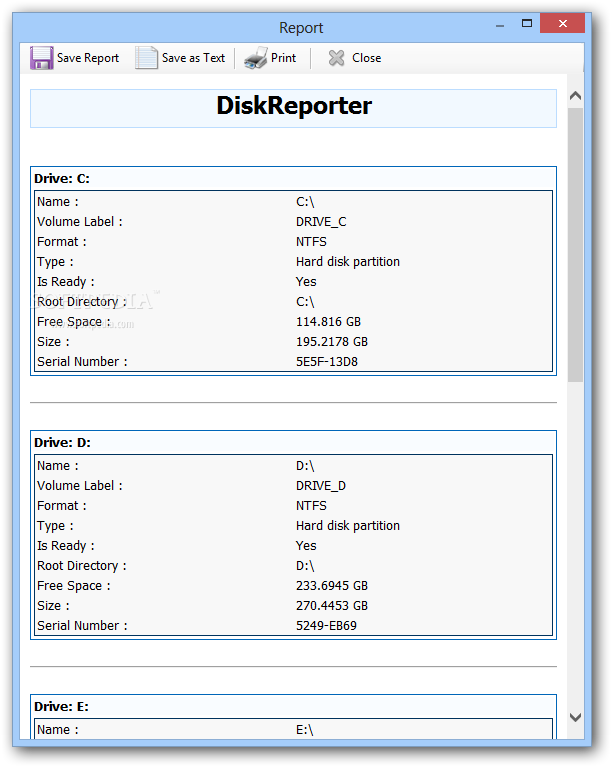Screen dimensions: 612x767
Task: Click Drive D's 'Hard disk partition' type value
Action: coord(348,526)
